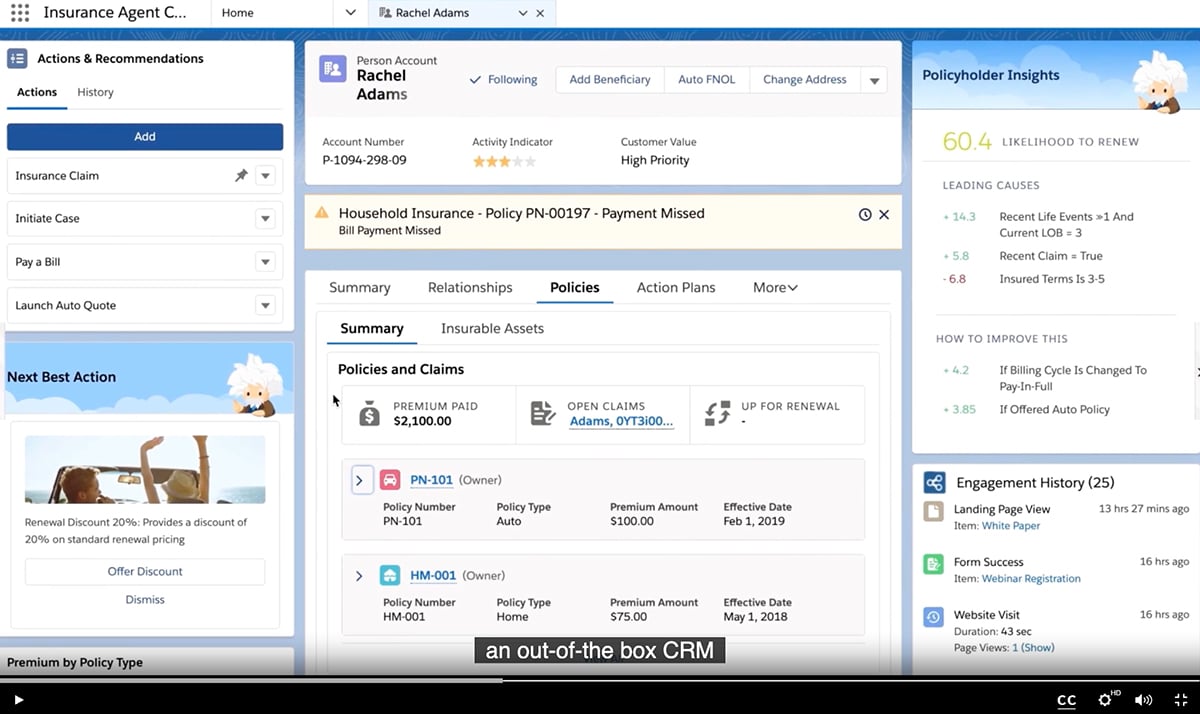Open the App Launcher waffle icon

(18, 12)
